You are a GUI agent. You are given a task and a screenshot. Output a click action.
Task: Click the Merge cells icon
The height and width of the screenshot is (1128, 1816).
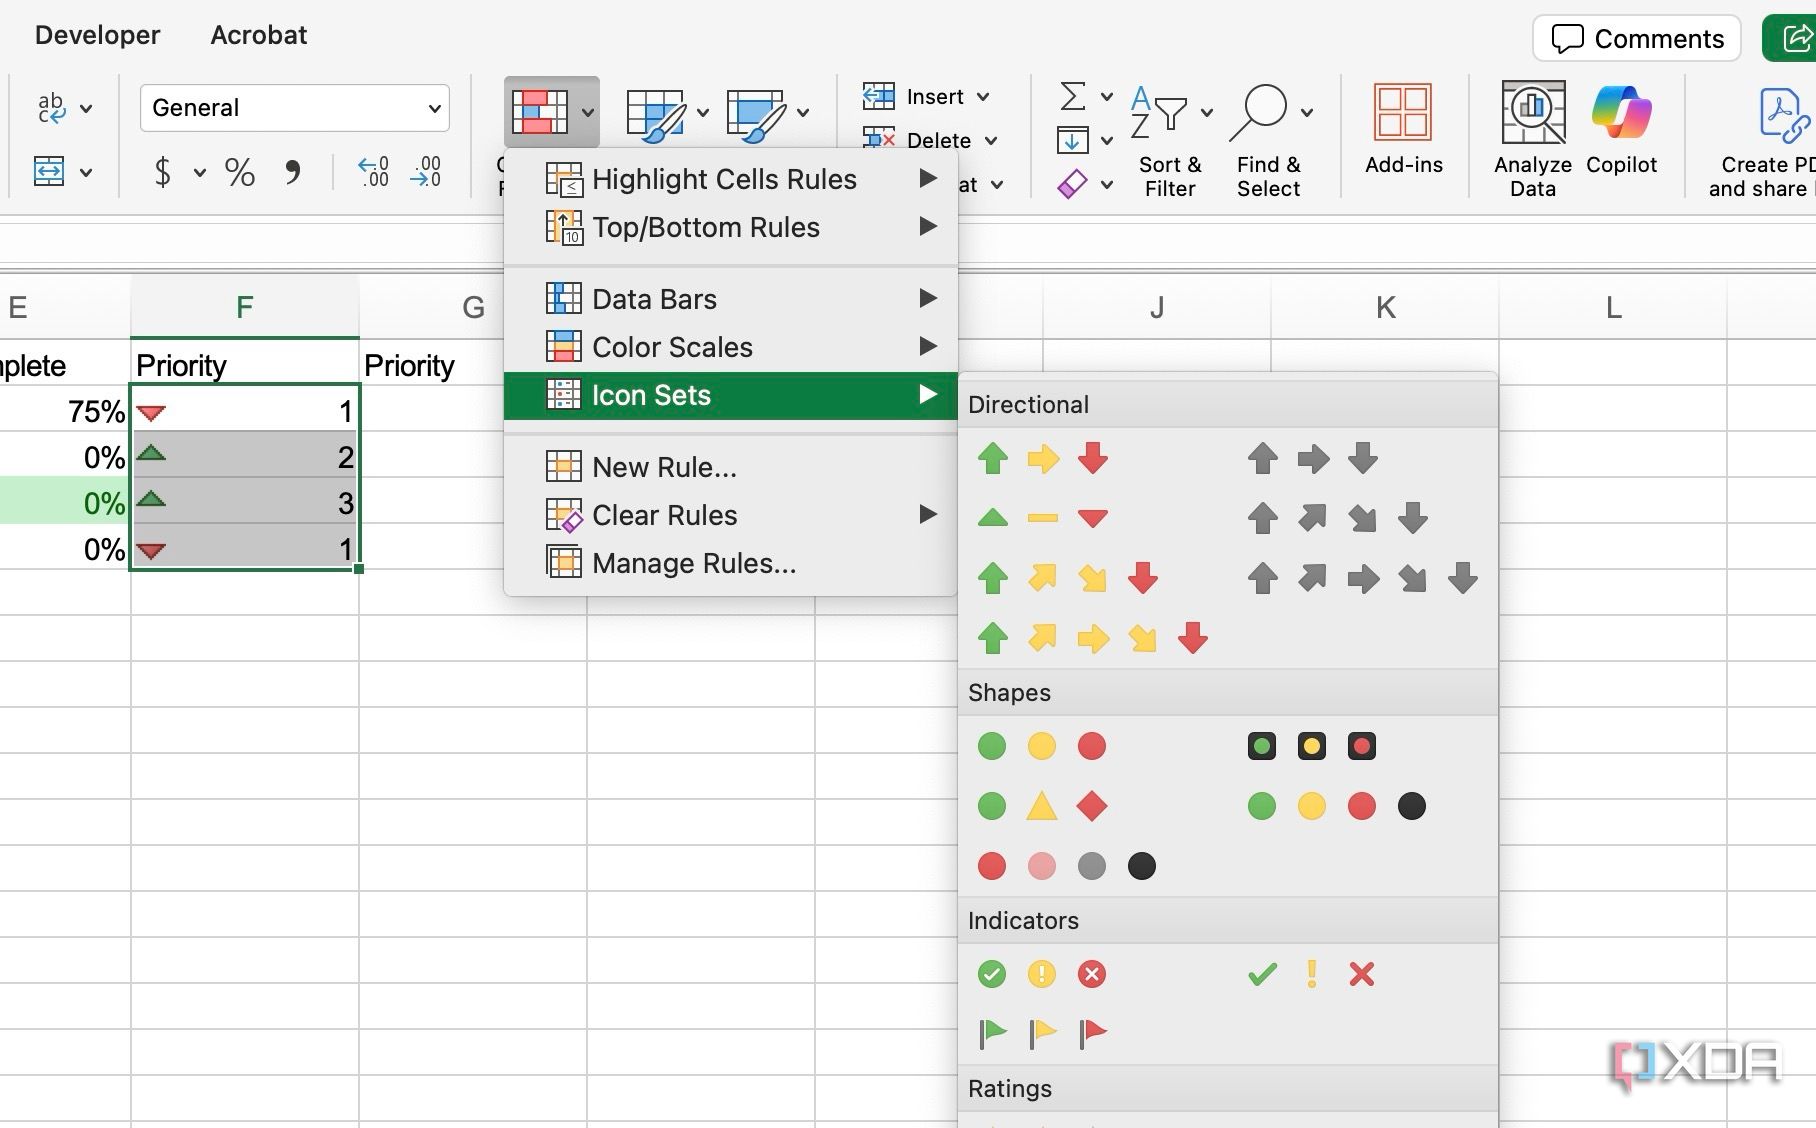[49, 172]
